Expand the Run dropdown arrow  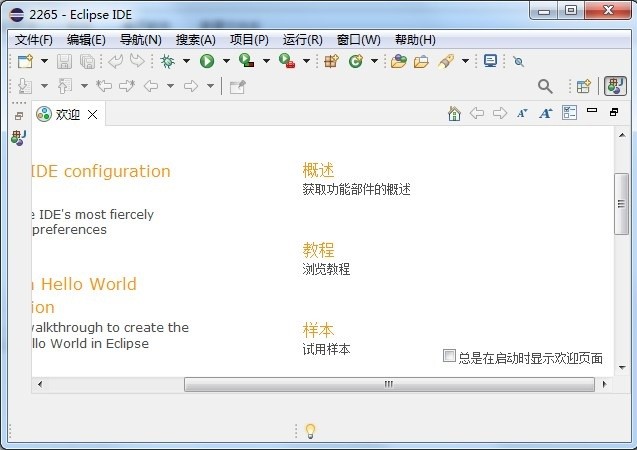tap(226, 61)
